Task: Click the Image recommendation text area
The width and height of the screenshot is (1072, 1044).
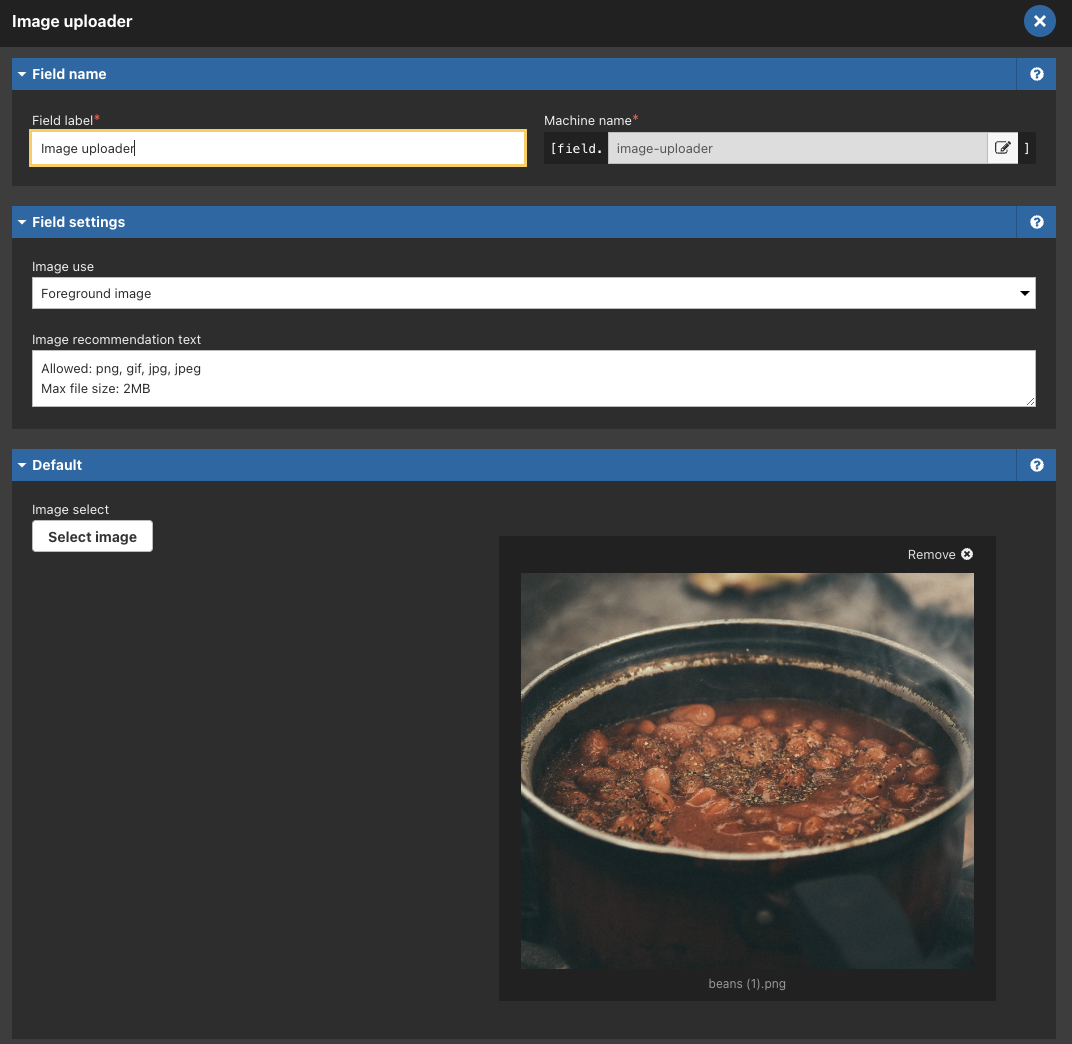Action: 533,379
